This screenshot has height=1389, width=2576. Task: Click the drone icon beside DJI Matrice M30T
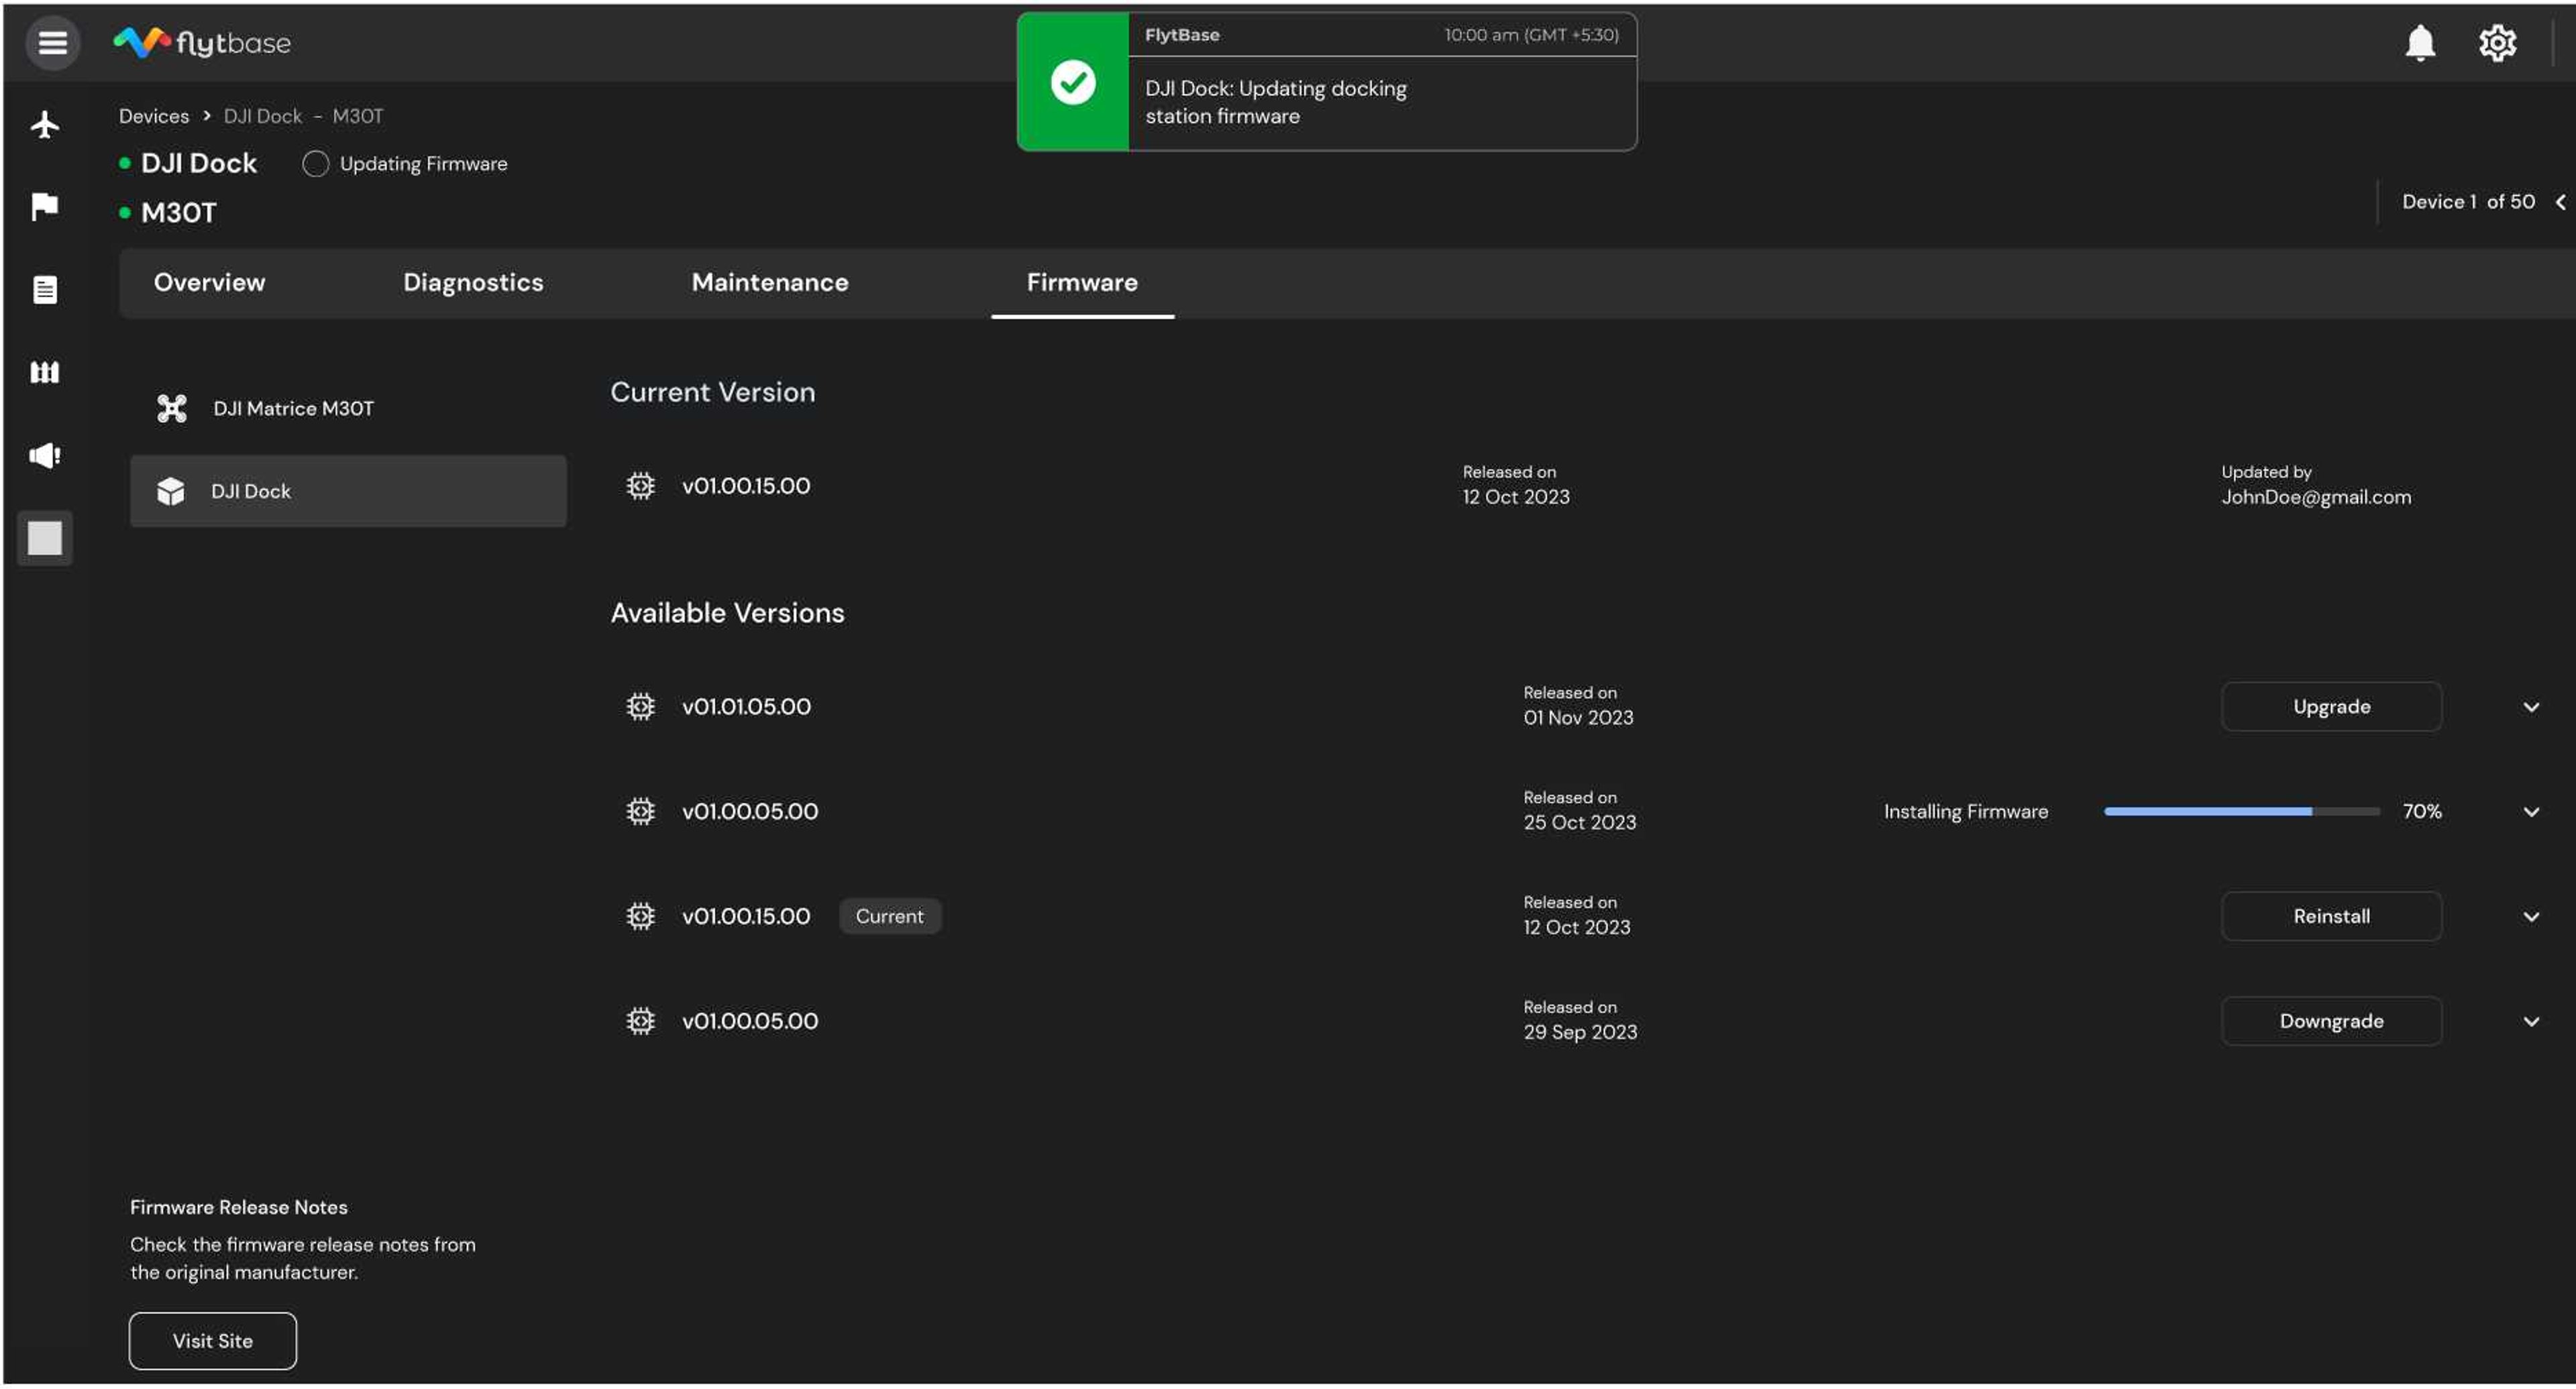click(x=172, y=408)
